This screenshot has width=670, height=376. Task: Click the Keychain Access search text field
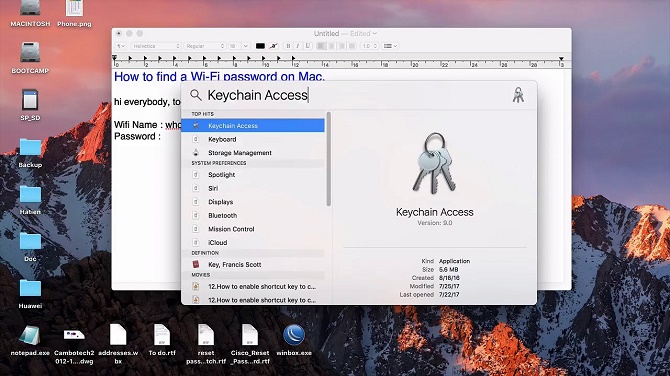356,95
